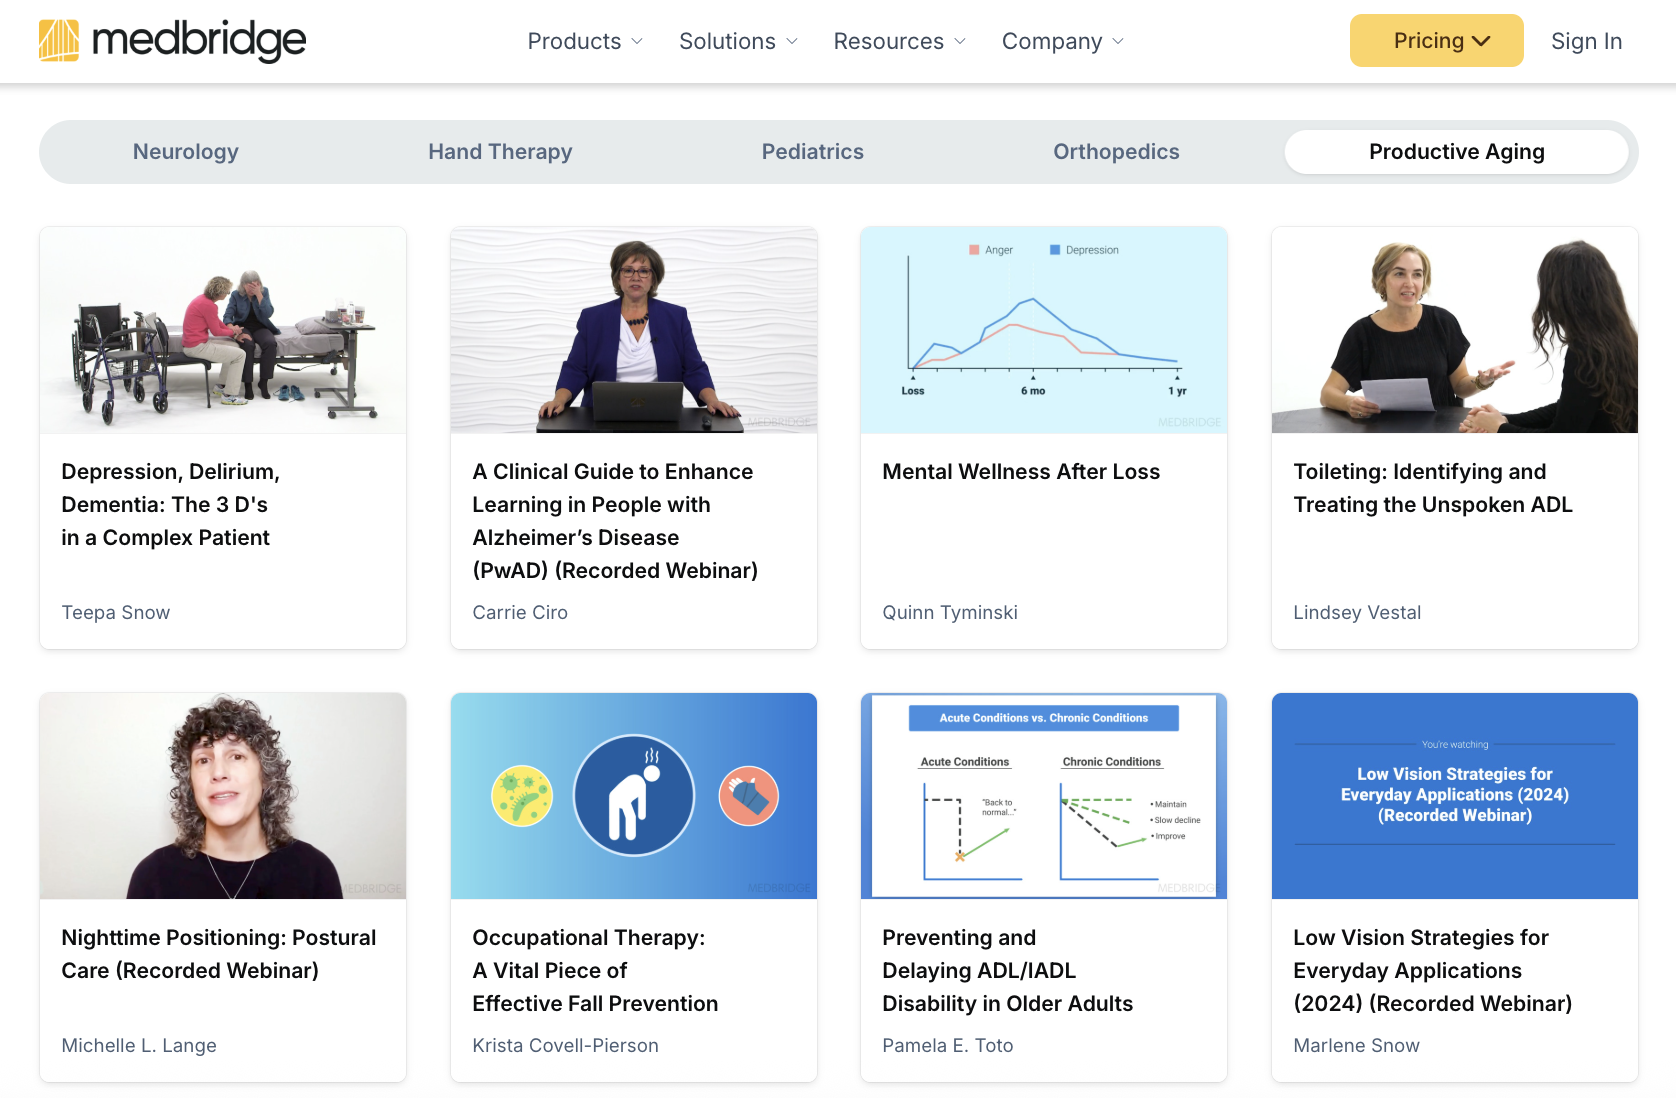
Task: Switch to the Neurology tab
Action: click(185, 151)
